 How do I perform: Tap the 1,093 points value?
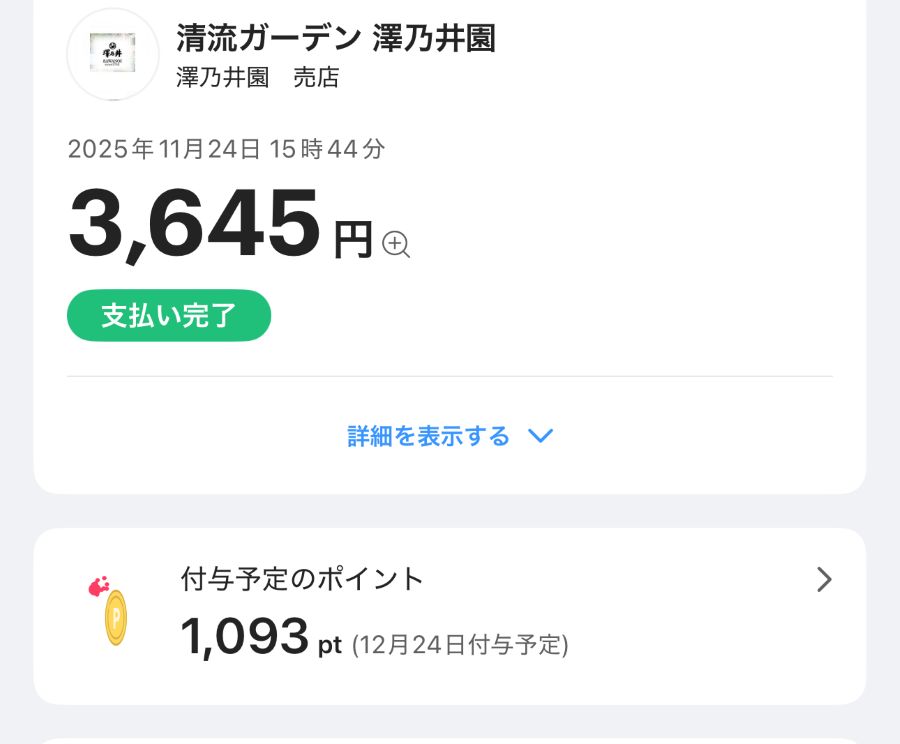244,637
